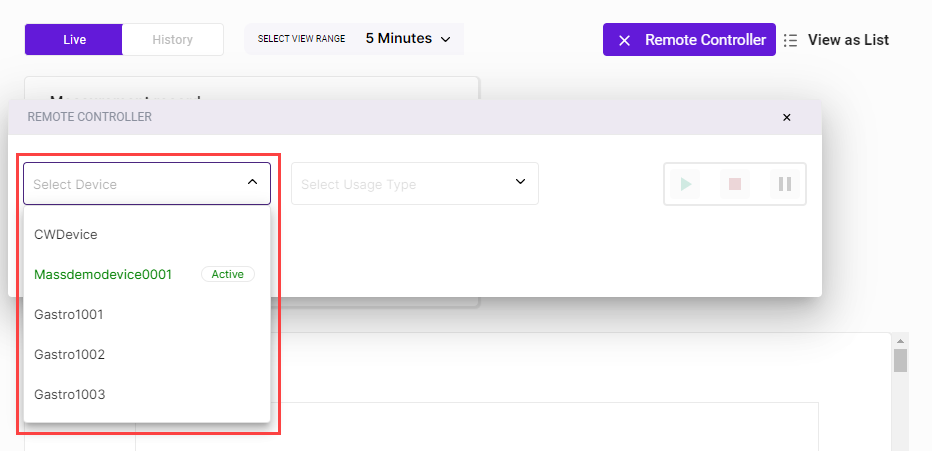Screen dimensions: 932x451
Task: Click the Select Usage Type chevron arrow
Action: click(520, 182)
